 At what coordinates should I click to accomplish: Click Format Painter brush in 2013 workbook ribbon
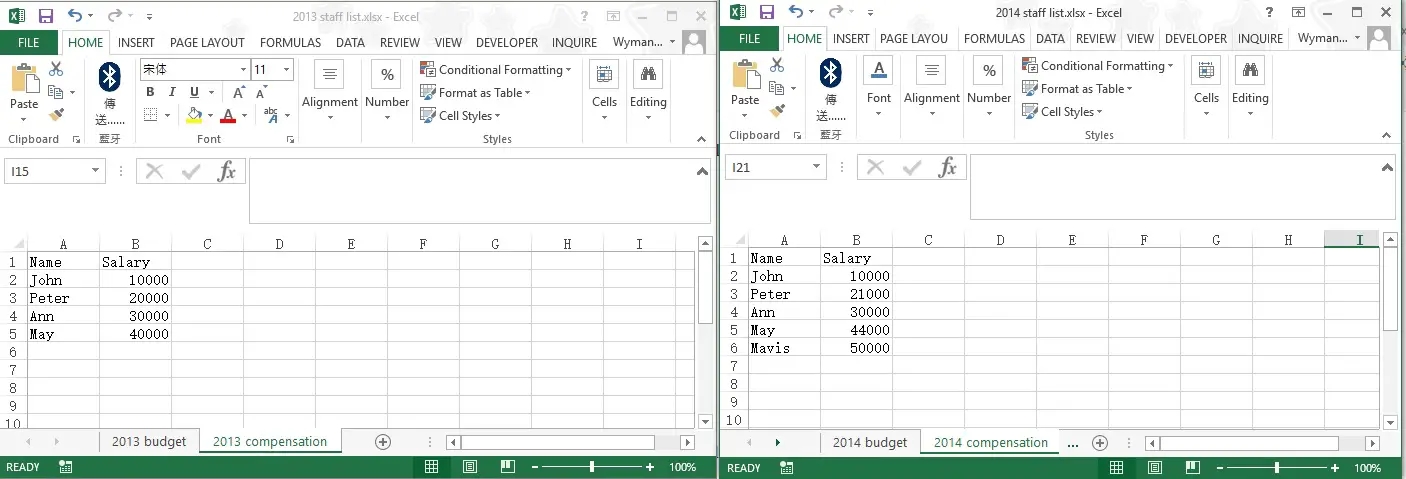(56, 115)
